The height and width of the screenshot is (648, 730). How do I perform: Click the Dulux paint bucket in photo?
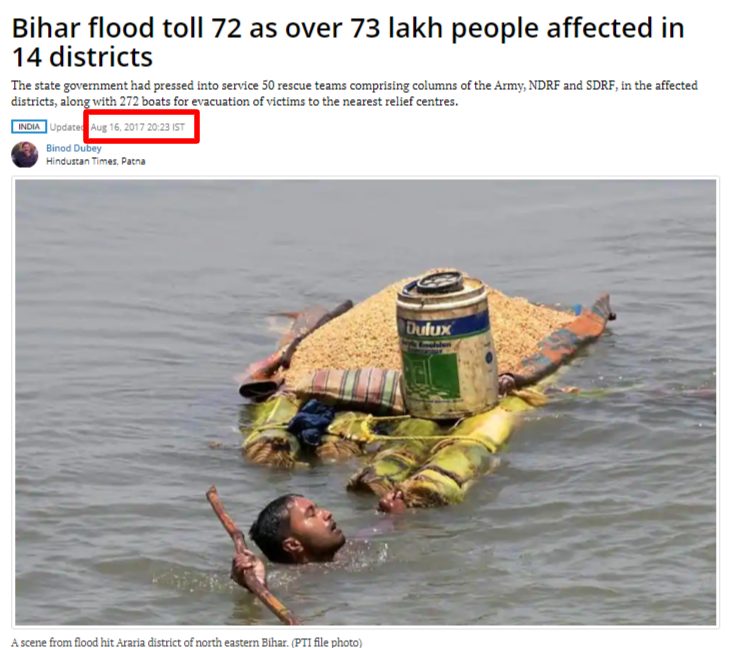click(446, 344)
